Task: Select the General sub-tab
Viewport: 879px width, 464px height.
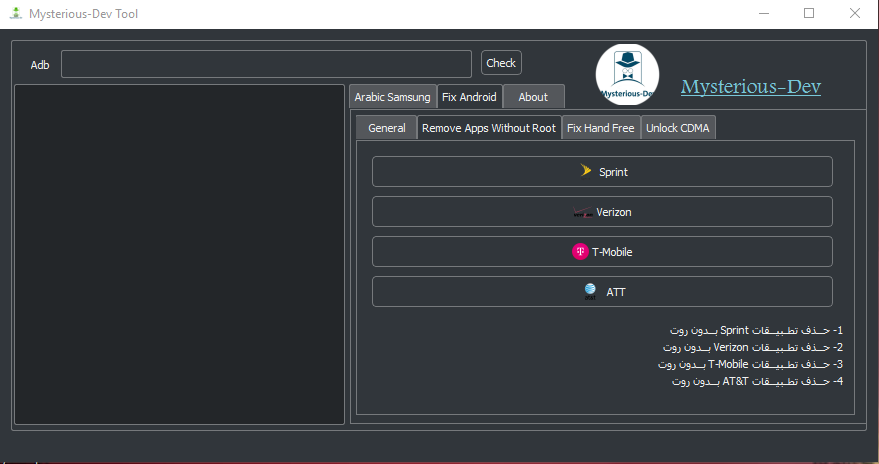Action: pyautogui.click(x=387, y=128)
